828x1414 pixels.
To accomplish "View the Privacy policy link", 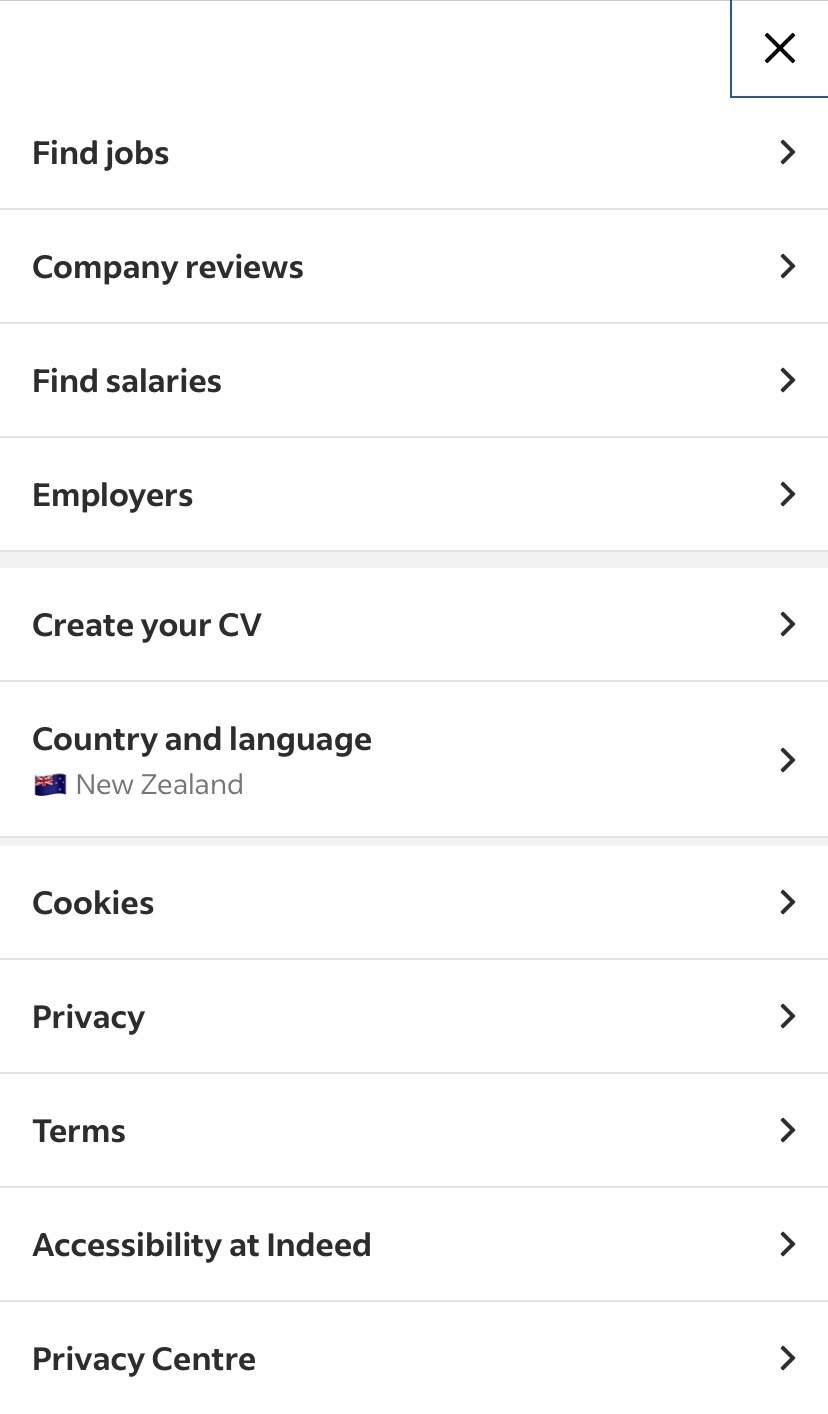I will (89, 1017).
